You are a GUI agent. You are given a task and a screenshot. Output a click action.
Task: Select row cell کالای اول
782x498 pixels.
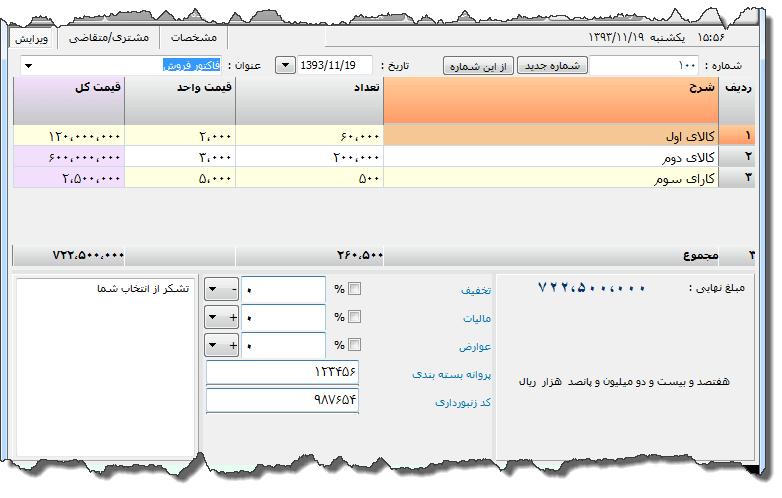point(551,136)
